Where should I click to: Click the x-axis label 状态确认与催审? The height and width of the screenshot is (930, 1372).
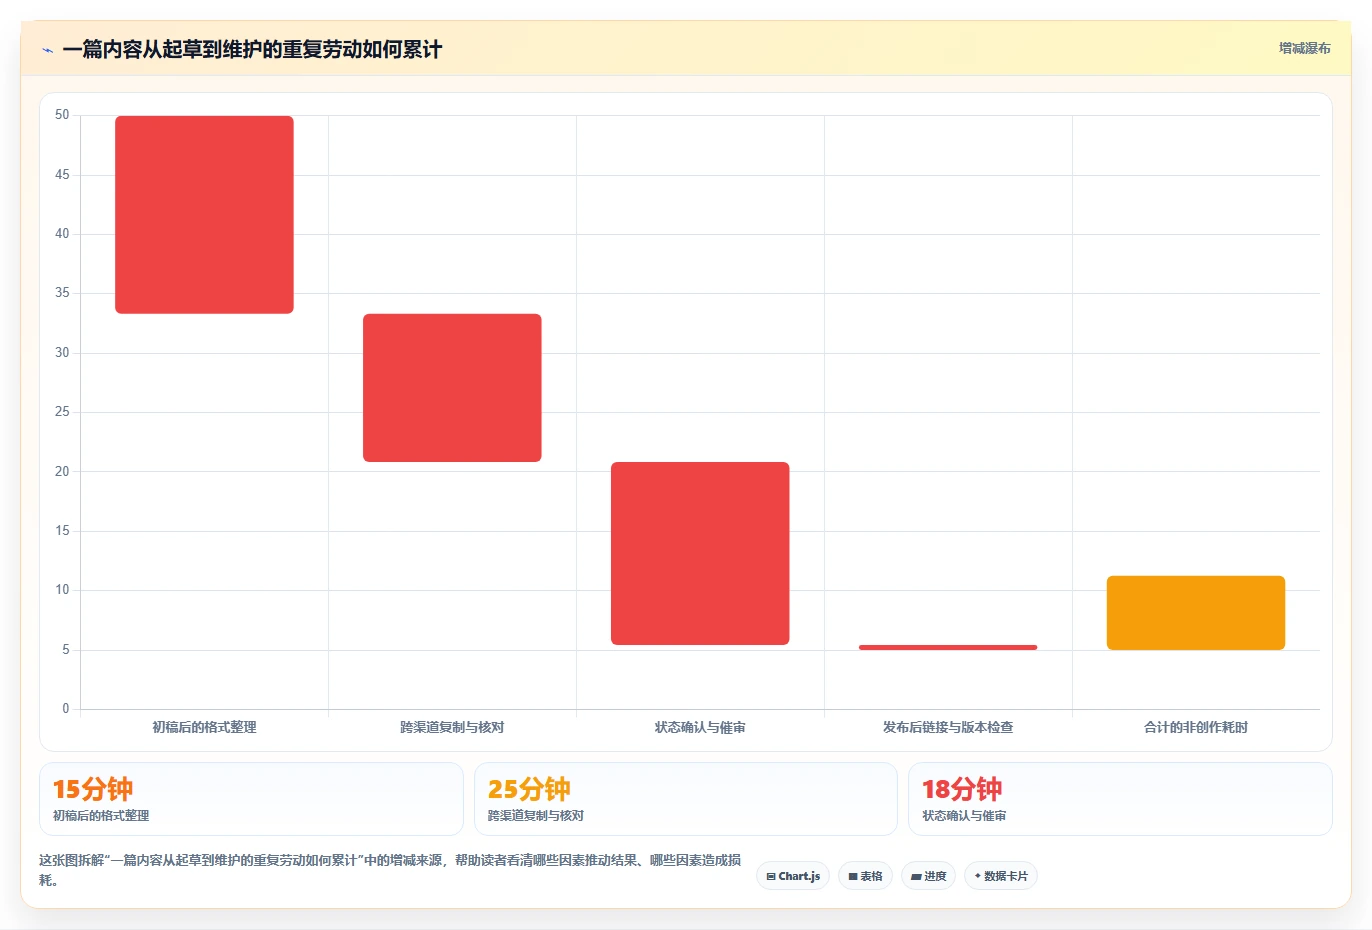tap(700, 727)
